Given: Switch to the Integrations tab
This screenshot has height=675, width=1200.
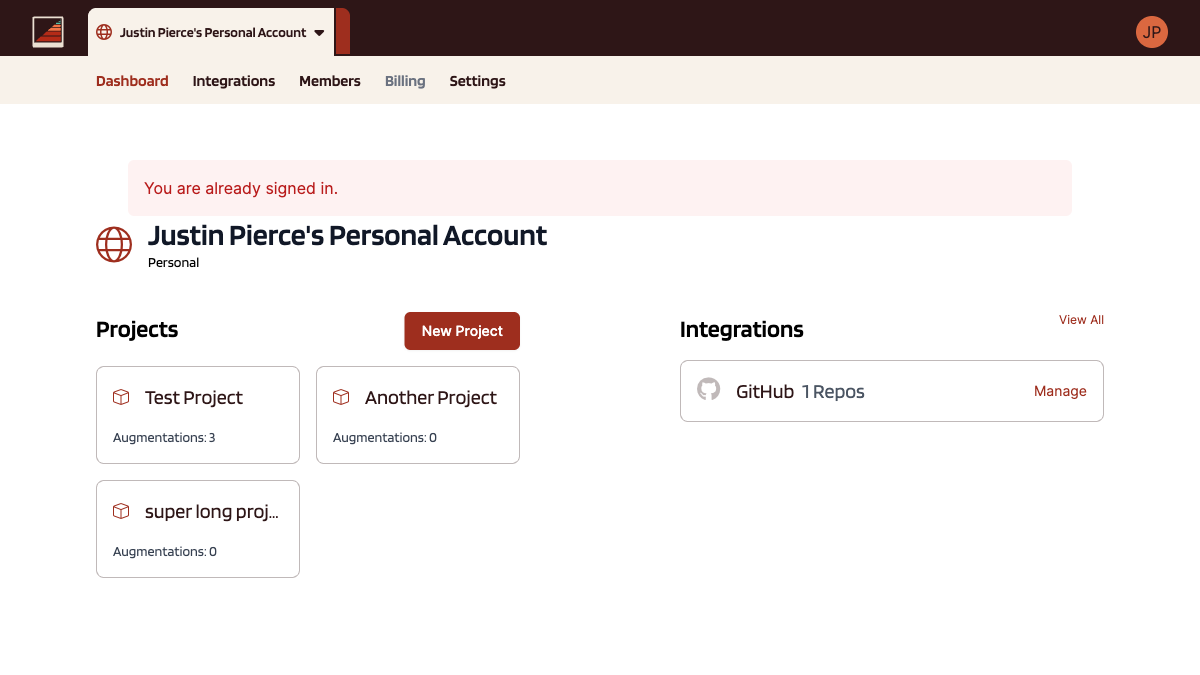Looking at the screenshot, I should click(233, 81).
